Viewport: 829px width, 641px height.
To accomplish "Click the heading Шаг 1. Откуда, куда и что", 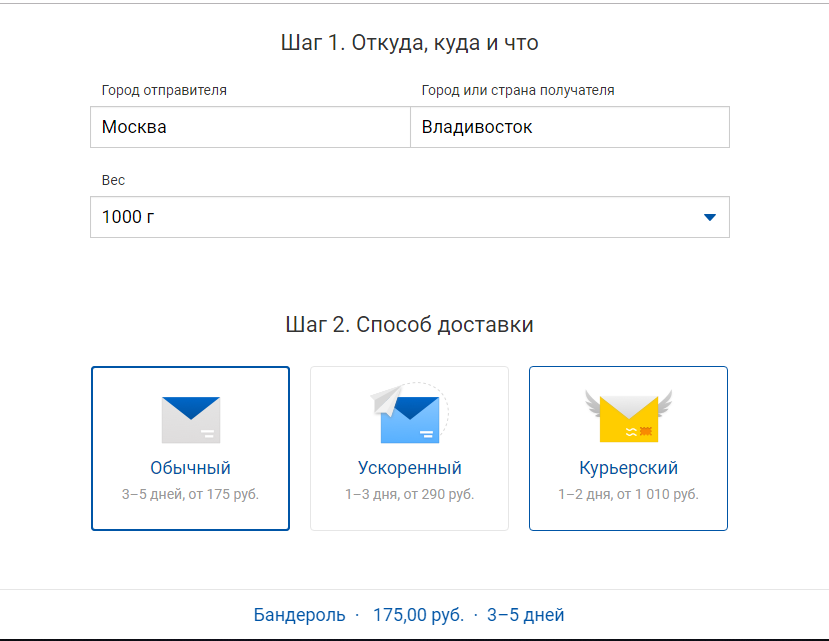I will click(409, 43).
